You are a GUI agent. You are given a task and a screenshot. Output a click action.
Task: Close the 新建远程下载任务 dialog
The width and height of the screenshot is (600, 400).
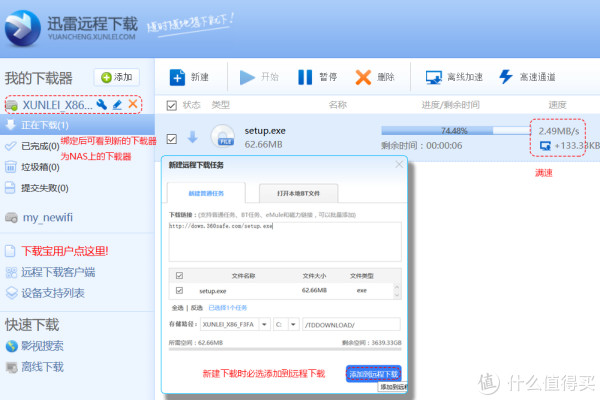(x=399, y=164)
